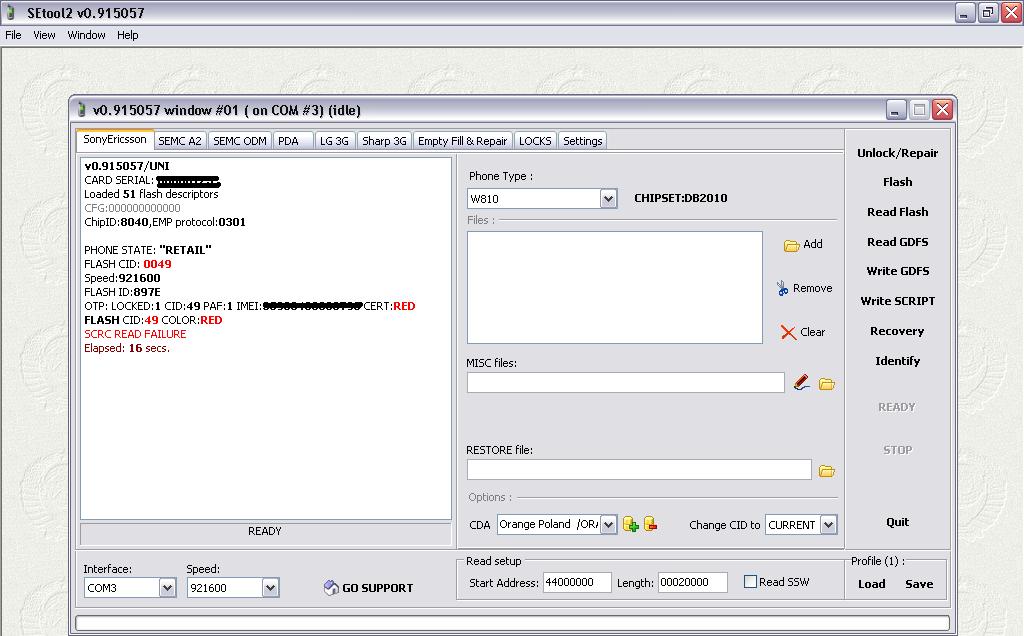
Task: Expand the Speed 921600 dropdown
Action: click(x=270, y=588)
